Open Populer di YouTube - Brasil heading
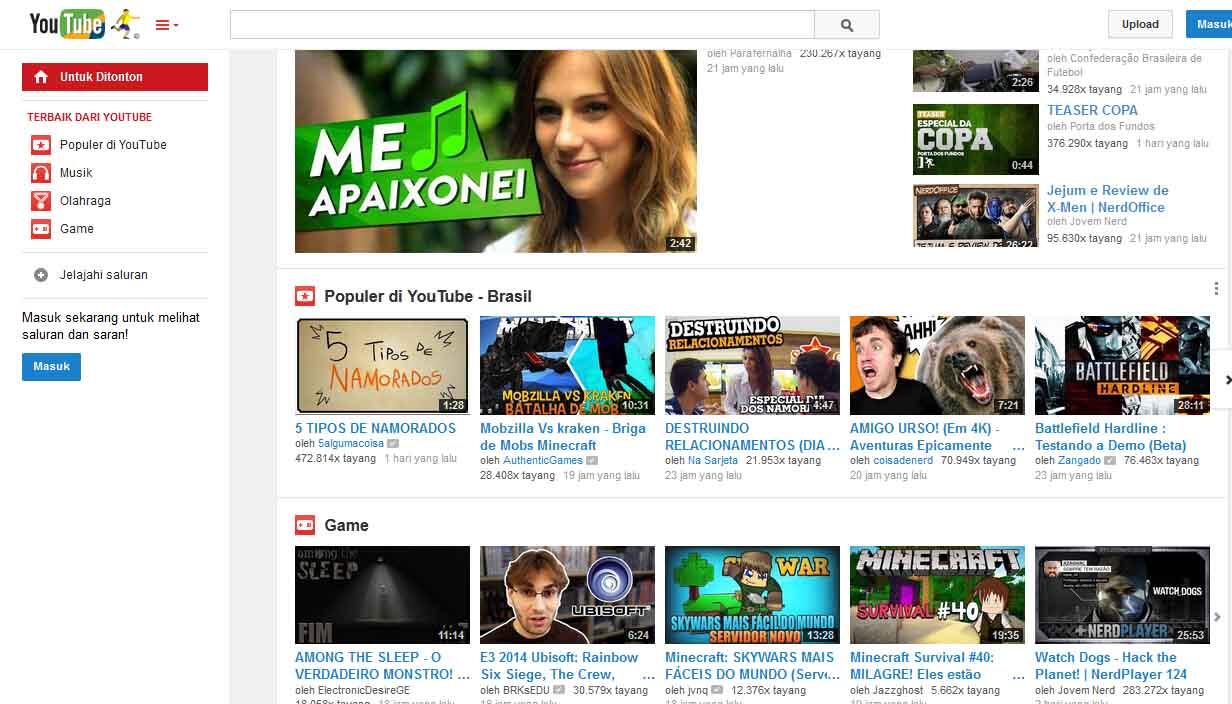The width and height of the screenshot is (1232, 704). [428, 297]
